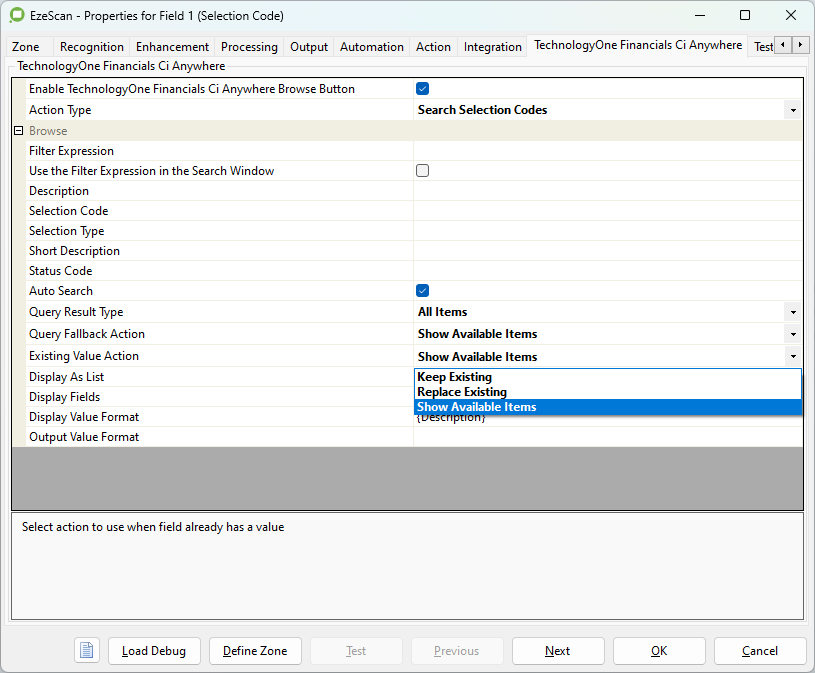The image size is (815, 673).
Task: Go to the Integration tab
Action: point(492,47)
